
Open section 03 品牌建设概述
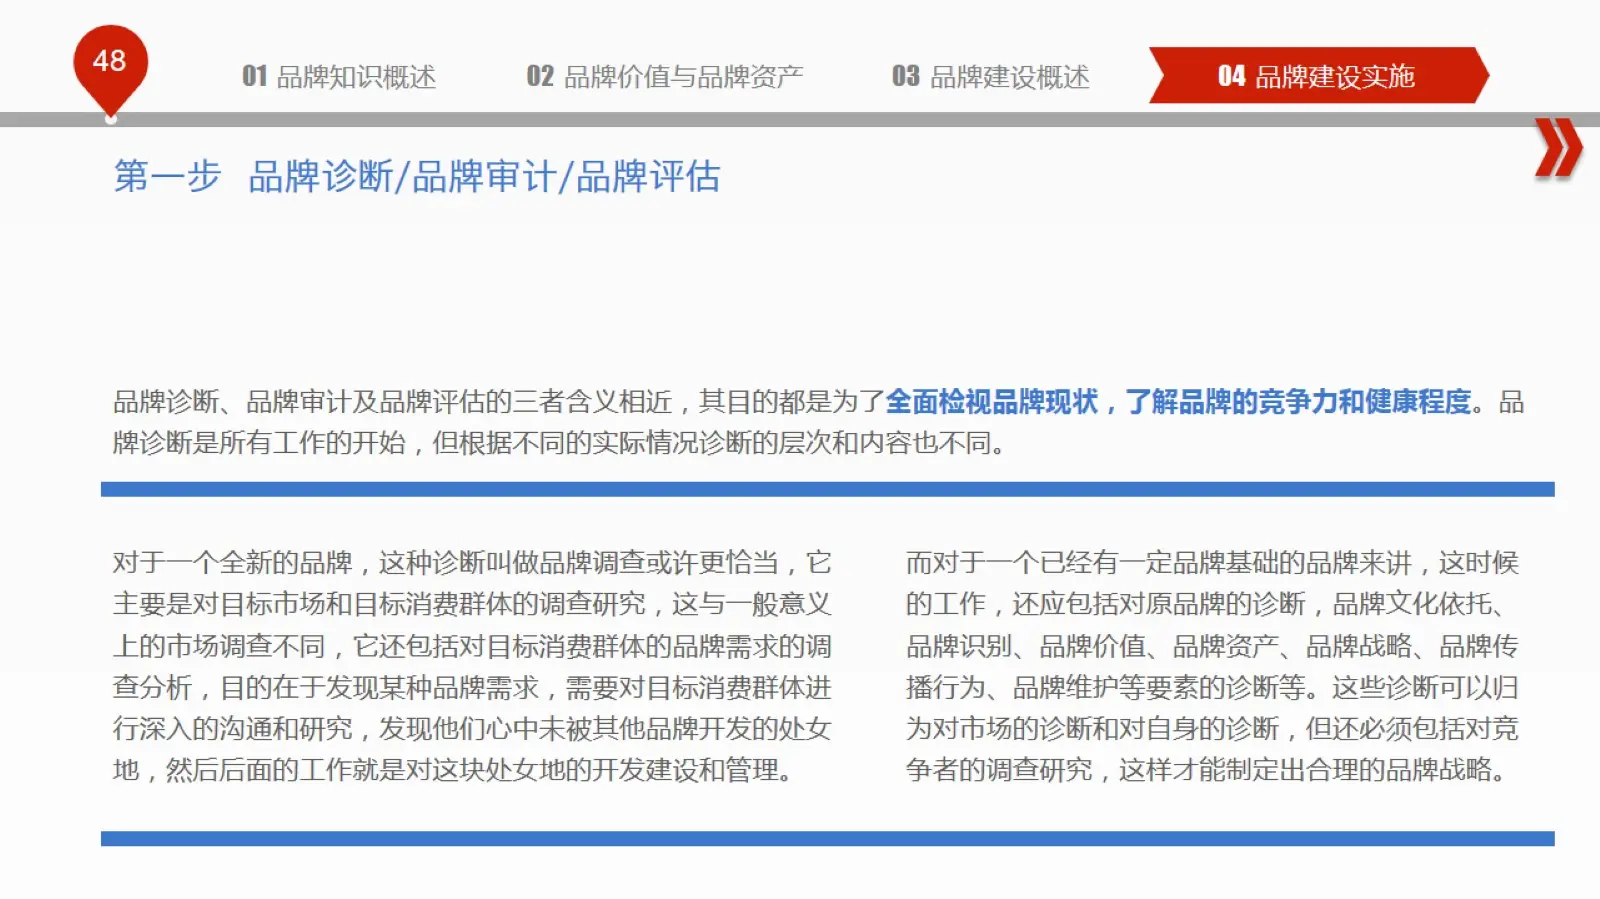tap(991, 76)
